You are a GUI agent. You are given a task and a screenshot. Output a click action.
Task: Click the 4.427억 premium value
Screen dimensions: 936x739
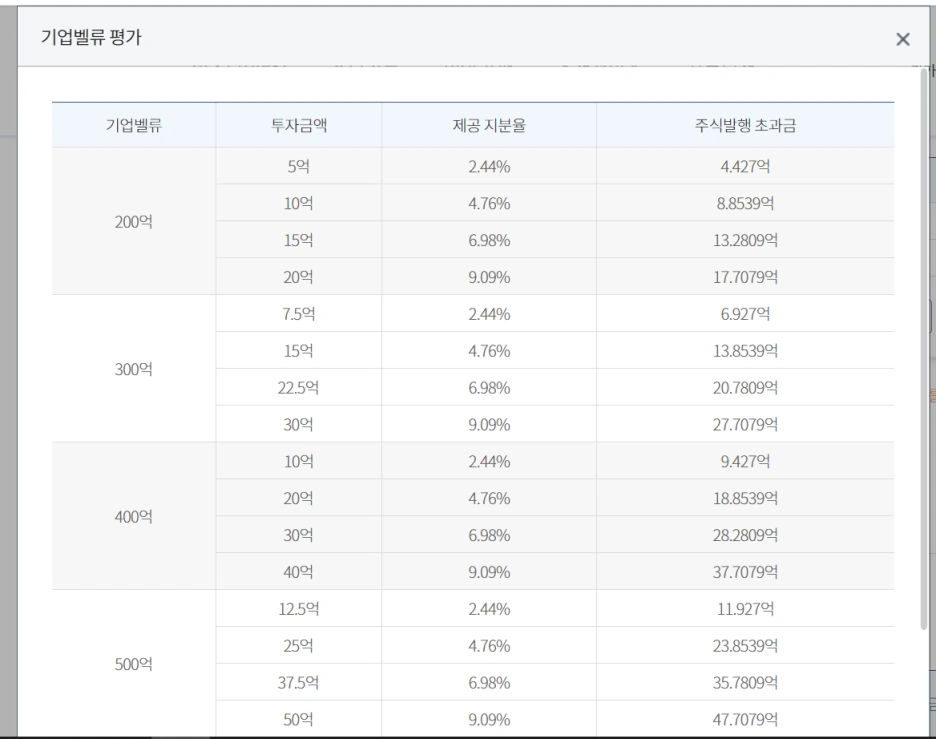745,166
